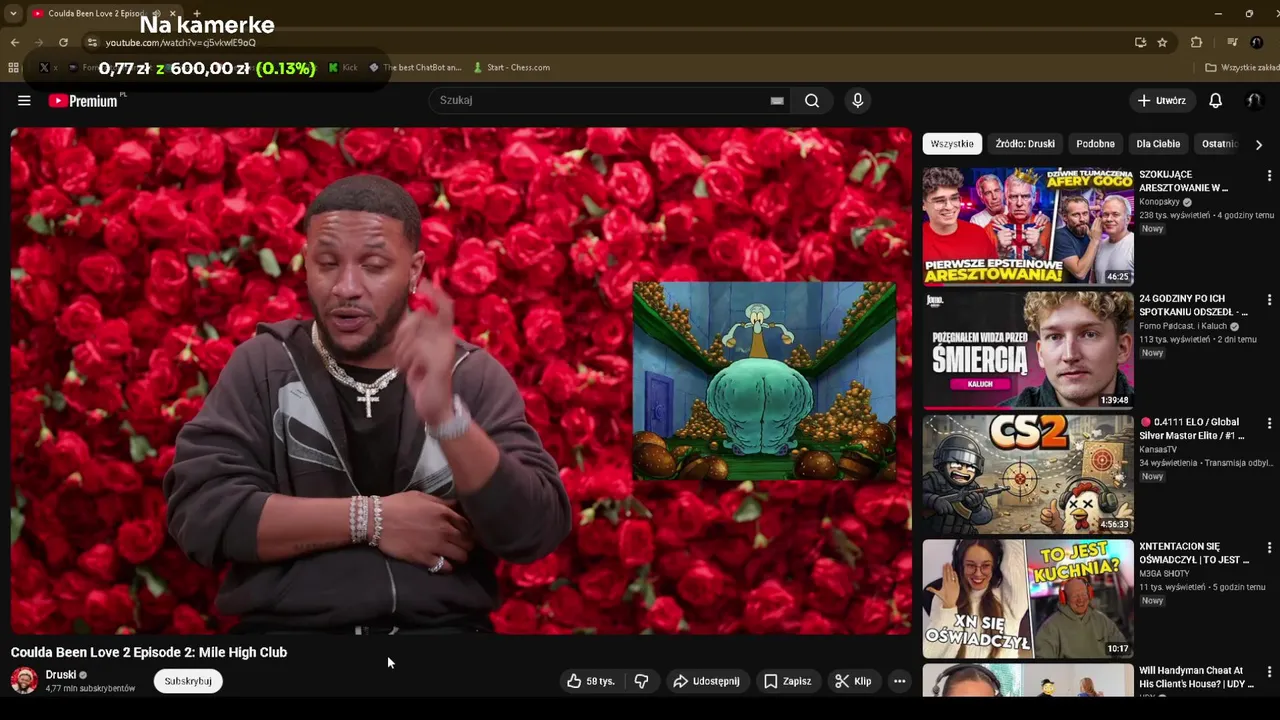Image resolution: width=1280 pixels, height=720 pixels.
Task: Open the notifications bell
Action: click(x=1215, y=100)
